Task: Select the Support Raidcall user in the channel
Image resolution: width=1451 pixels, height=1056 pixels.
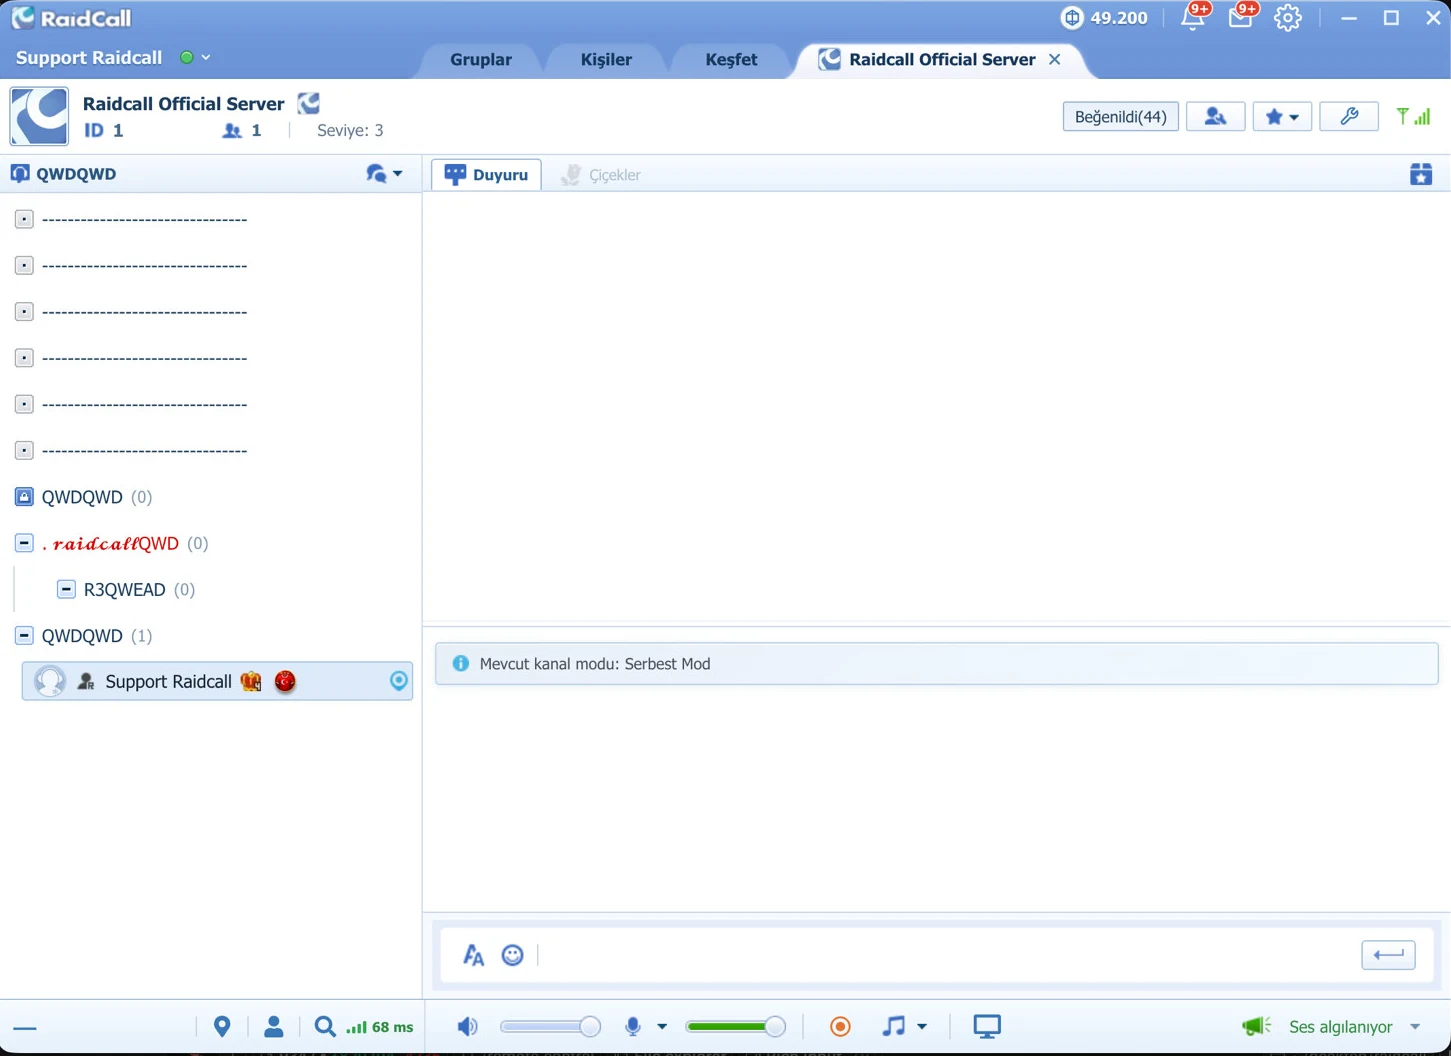Action: 217,681
